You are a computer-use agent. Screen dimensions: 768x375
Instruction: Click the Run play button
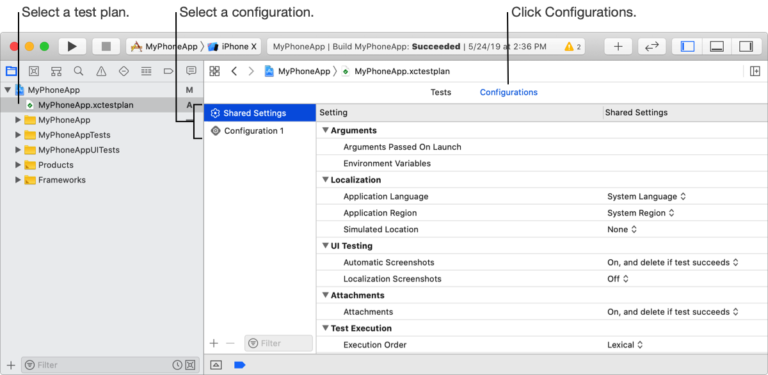point(72,47)
